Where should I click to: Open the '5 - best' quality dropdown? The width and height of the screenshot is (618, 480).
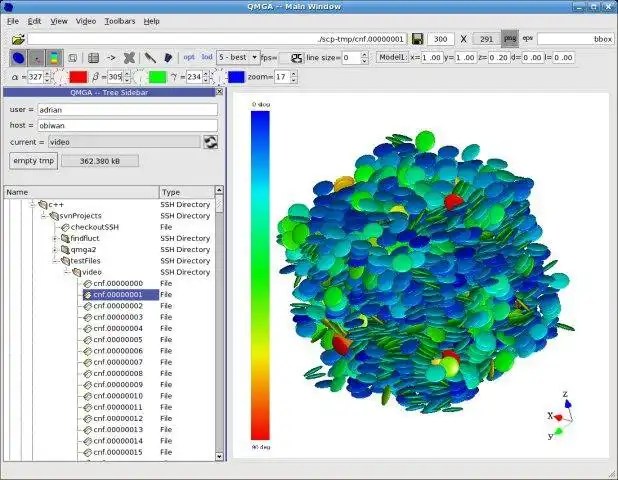238,58
